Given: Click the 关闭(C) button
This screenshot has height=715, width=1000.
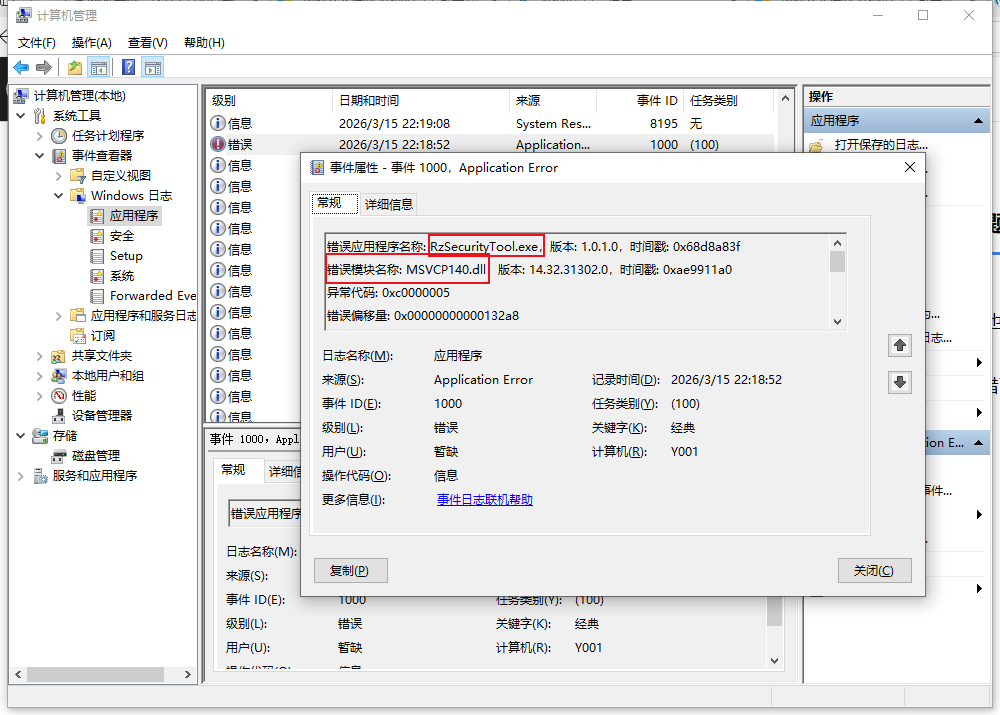Looking at the screenshot, I should pyautogui.click(x=874, y=570).
